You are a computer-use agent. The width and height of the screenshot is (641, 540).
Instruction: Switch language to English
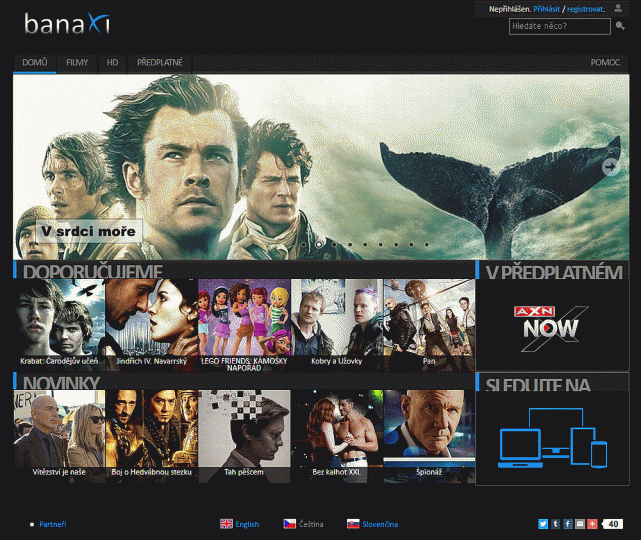point(247,524)
